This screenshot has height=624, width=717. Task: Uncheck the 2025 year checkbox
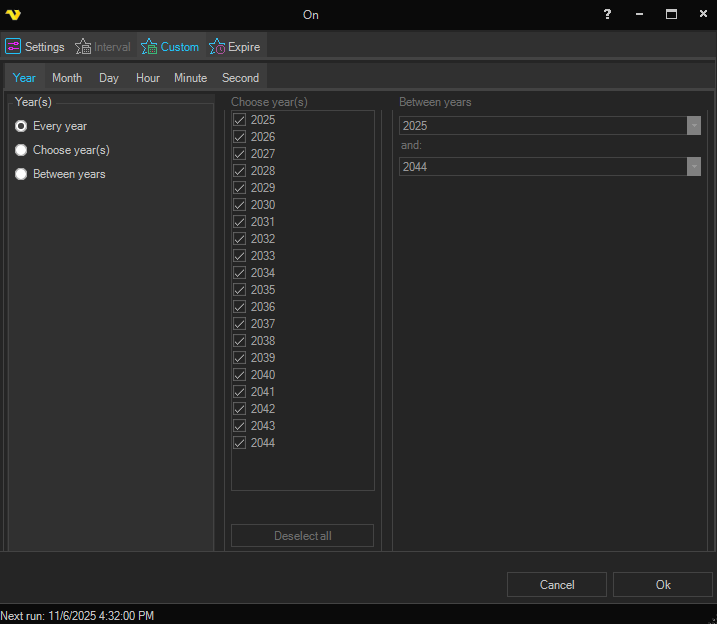tap(240, 120)
